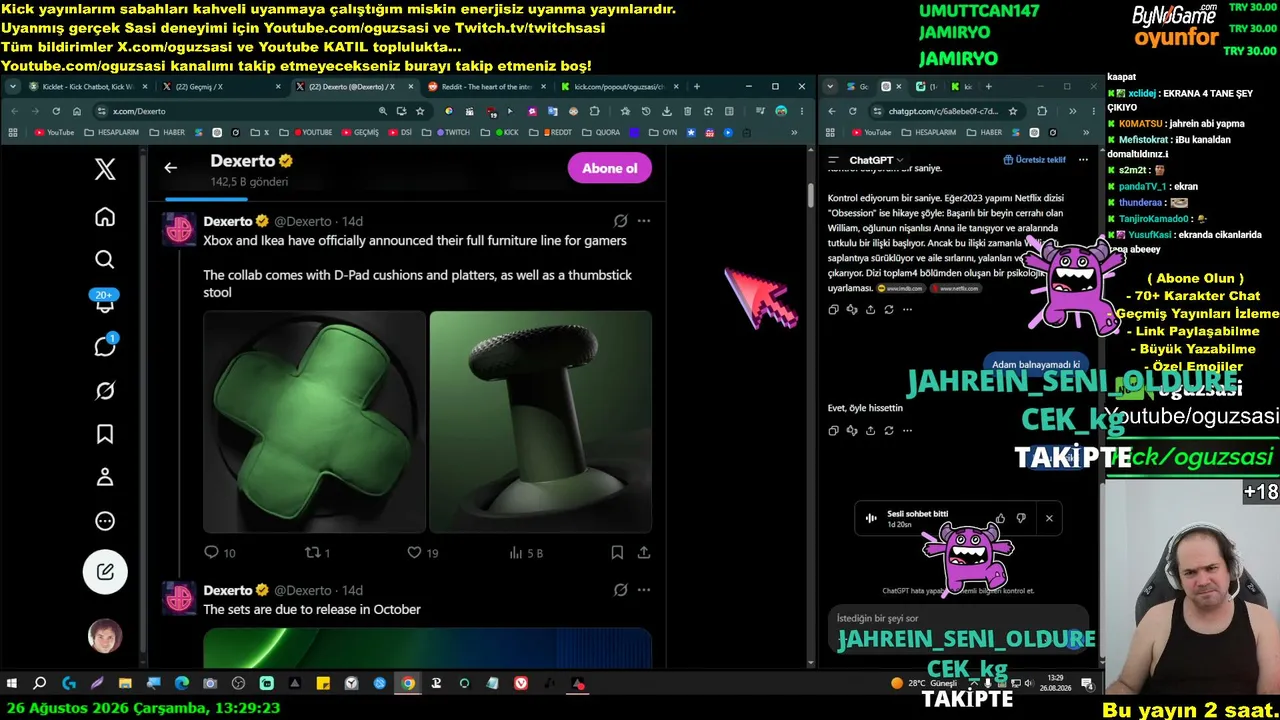Open the Ücretsiz teklif offer link
This screenshot has height=720, width=1280.
pos(1034,160)
